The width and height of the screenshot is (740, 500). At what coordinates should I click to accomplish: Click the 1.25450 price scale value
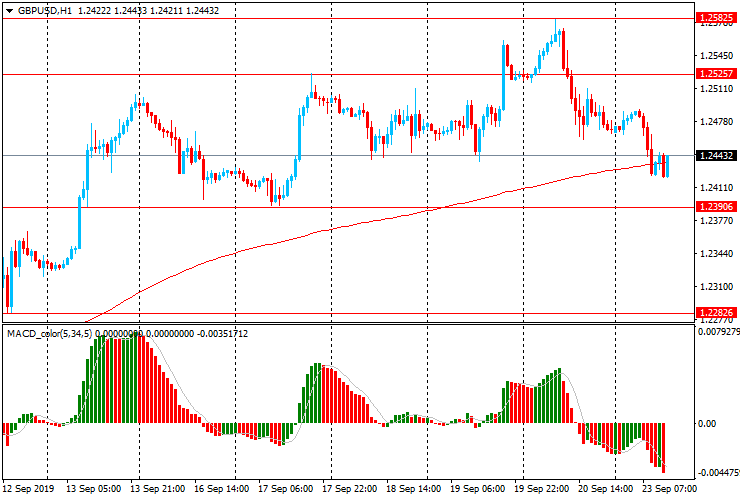[x=716, y=56]
